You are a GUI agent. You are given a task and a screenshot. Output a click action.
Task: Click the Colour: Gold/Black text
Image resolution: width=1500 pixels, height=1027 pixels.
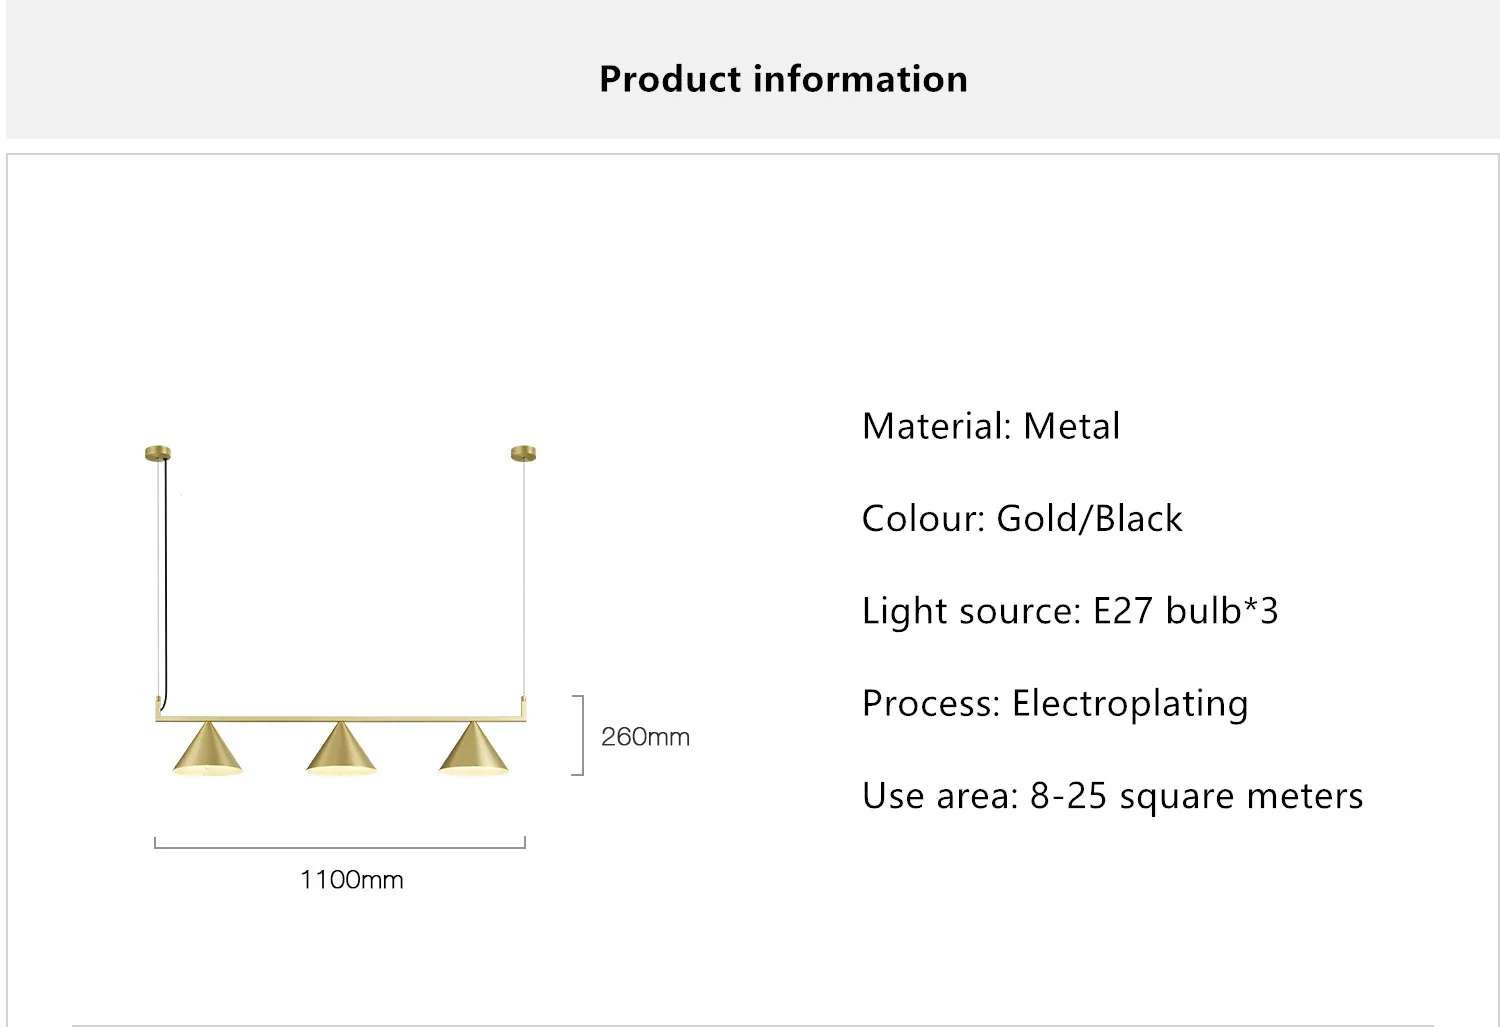(x=1022, y=518)
